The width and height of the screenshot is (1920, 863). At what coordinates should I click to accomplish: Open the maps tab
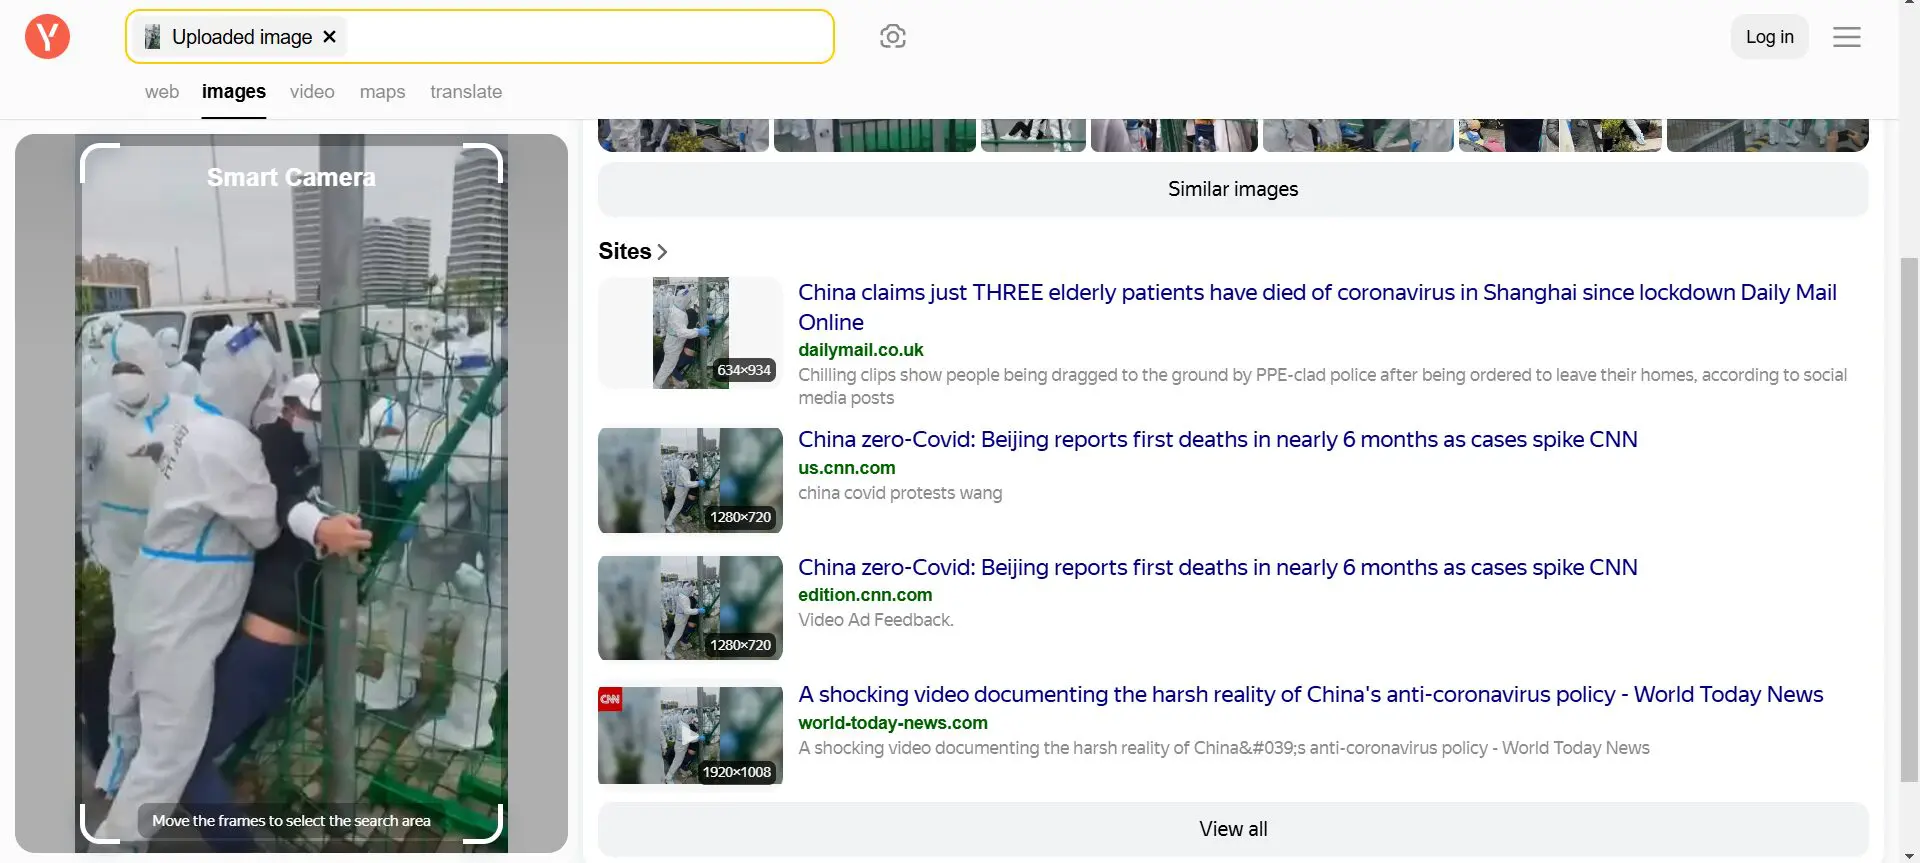point(382,92)
